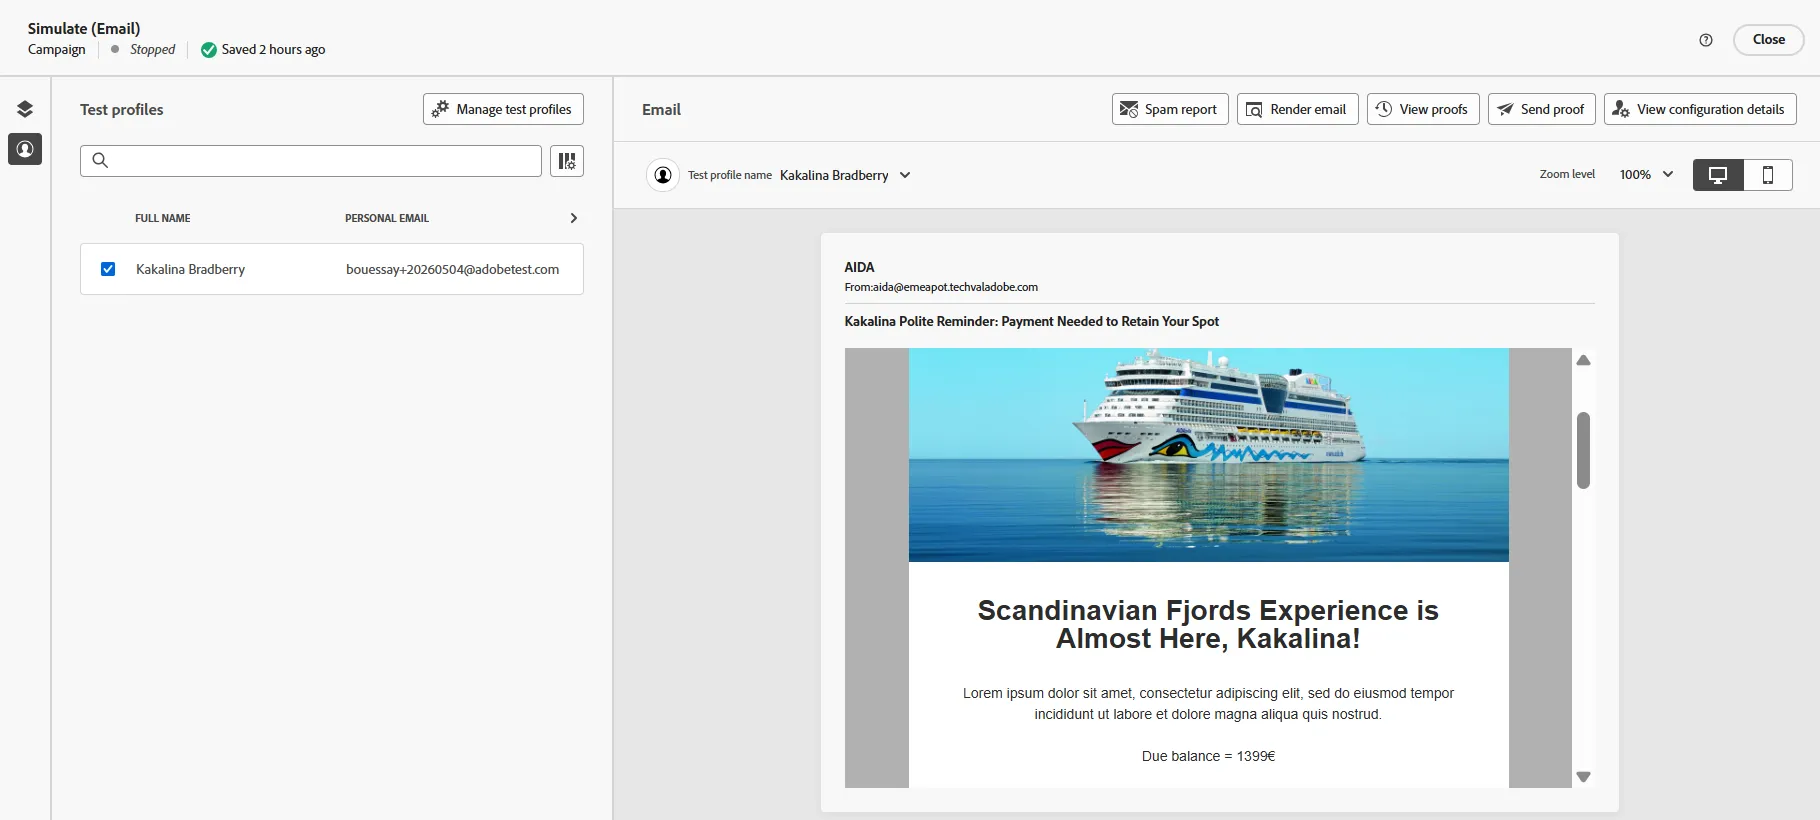Click the Send proof button

(1541, 109)
